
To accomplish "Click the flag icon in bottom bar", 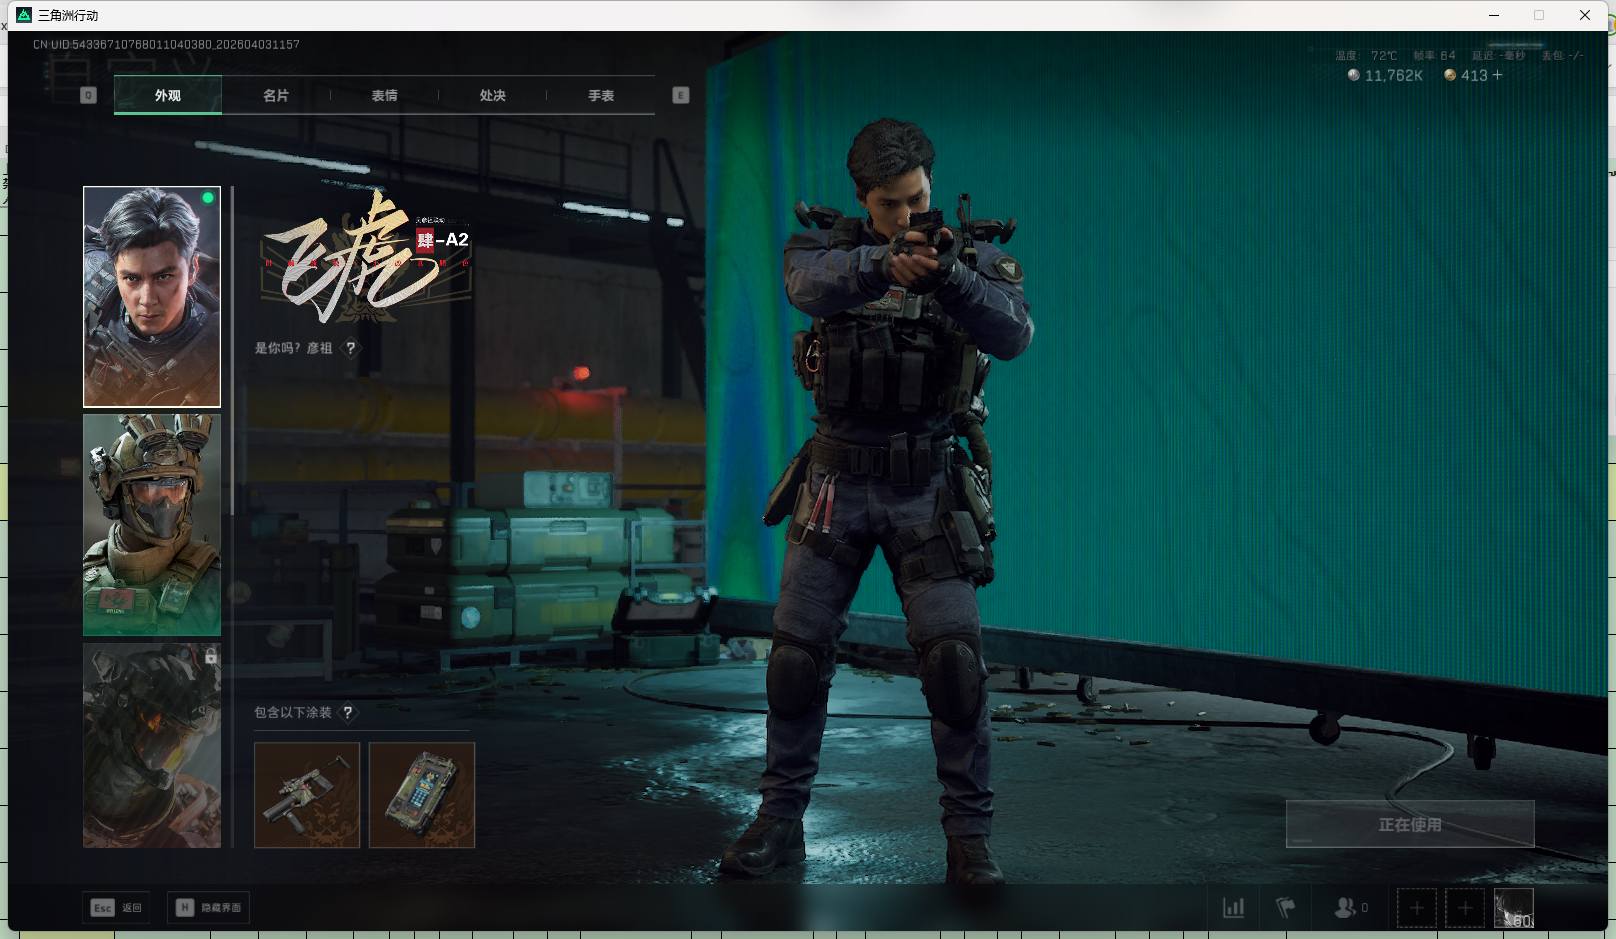I will (x=1285, y=908).
